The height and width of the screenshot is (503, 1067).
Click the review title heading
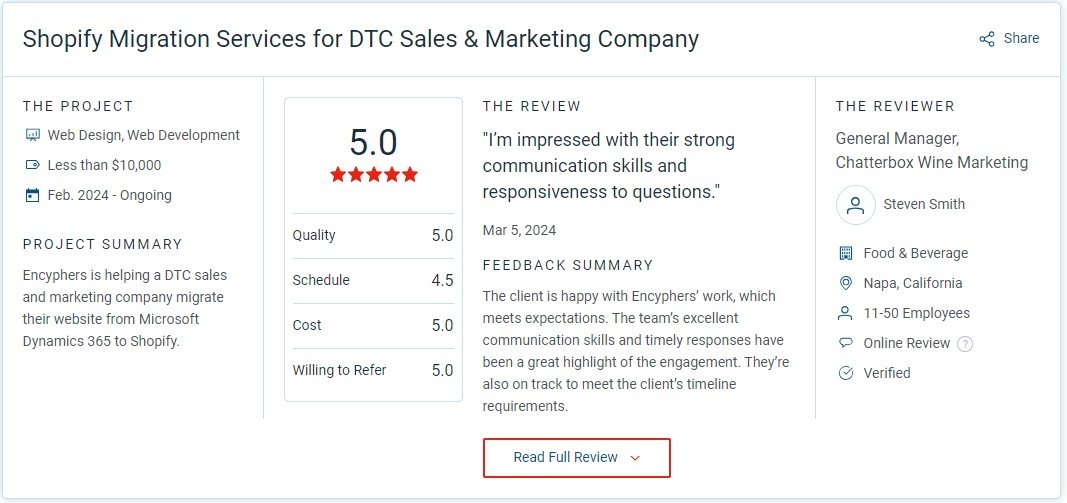coord(360,40)
